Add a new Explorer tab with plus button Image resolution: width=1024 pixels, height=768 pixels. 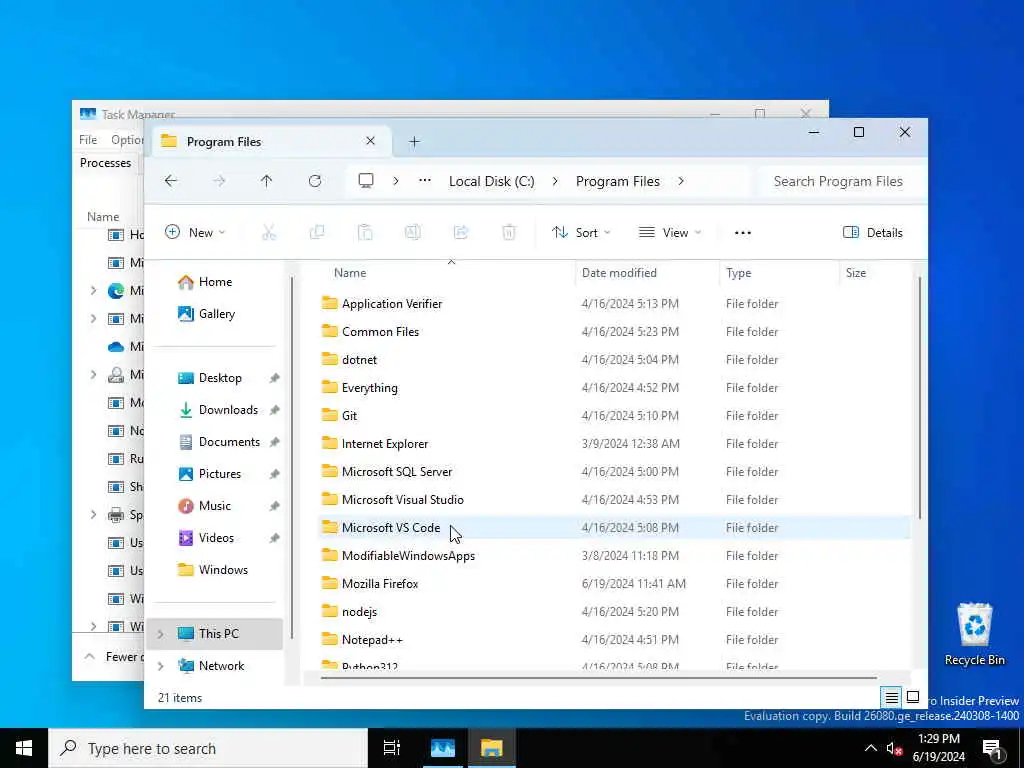pyautogui.click(x=414, y=142)
